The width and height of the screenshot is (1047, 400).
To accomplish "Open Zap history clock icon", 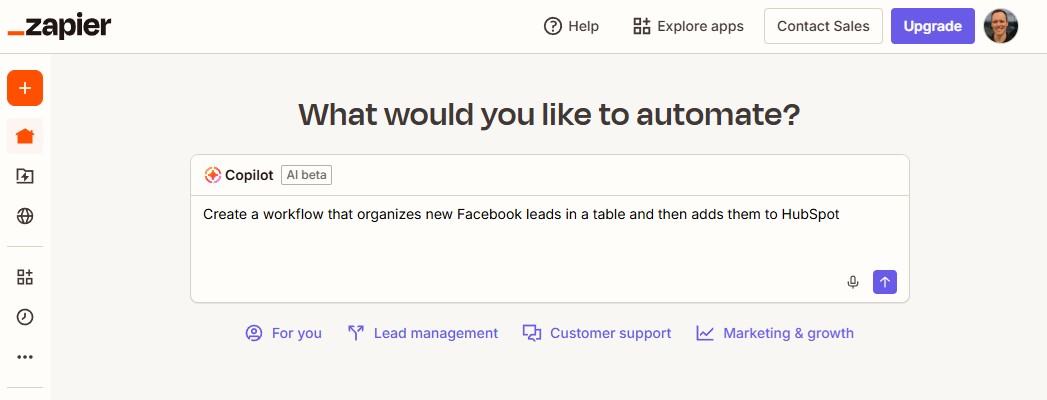I will [x=25, y=317].
